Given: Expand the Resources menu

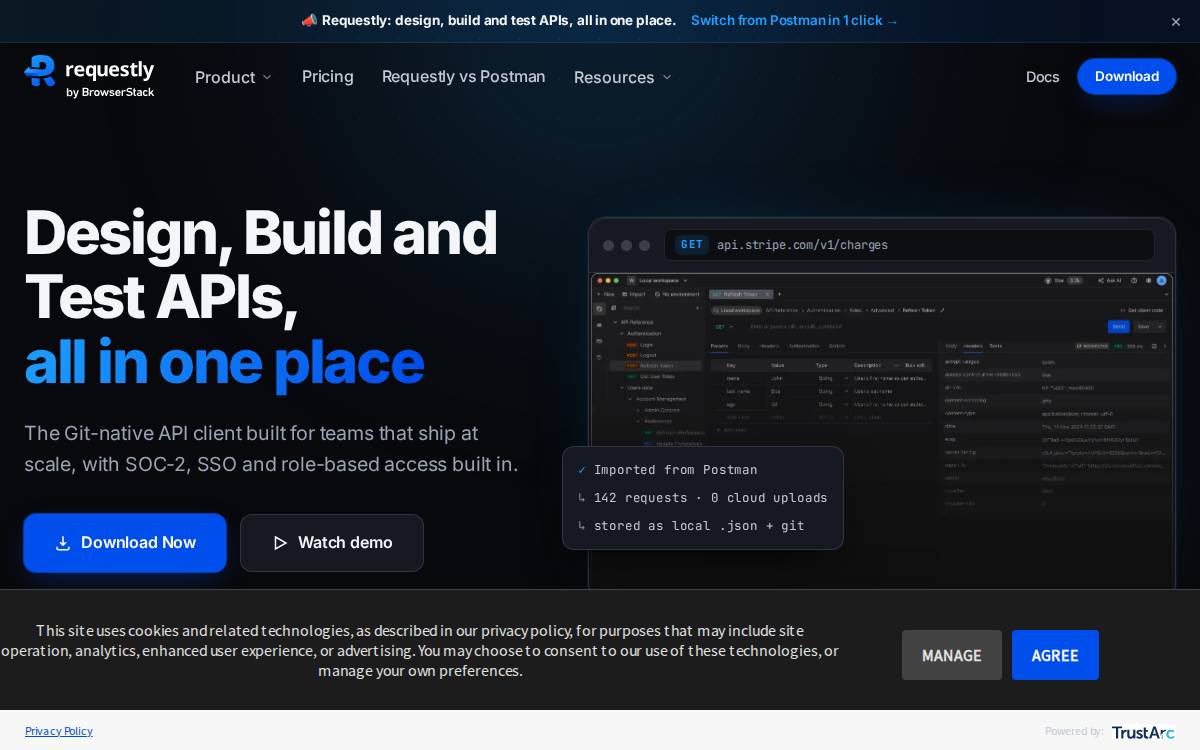Looking at the screenshot, I should (622, 77).
